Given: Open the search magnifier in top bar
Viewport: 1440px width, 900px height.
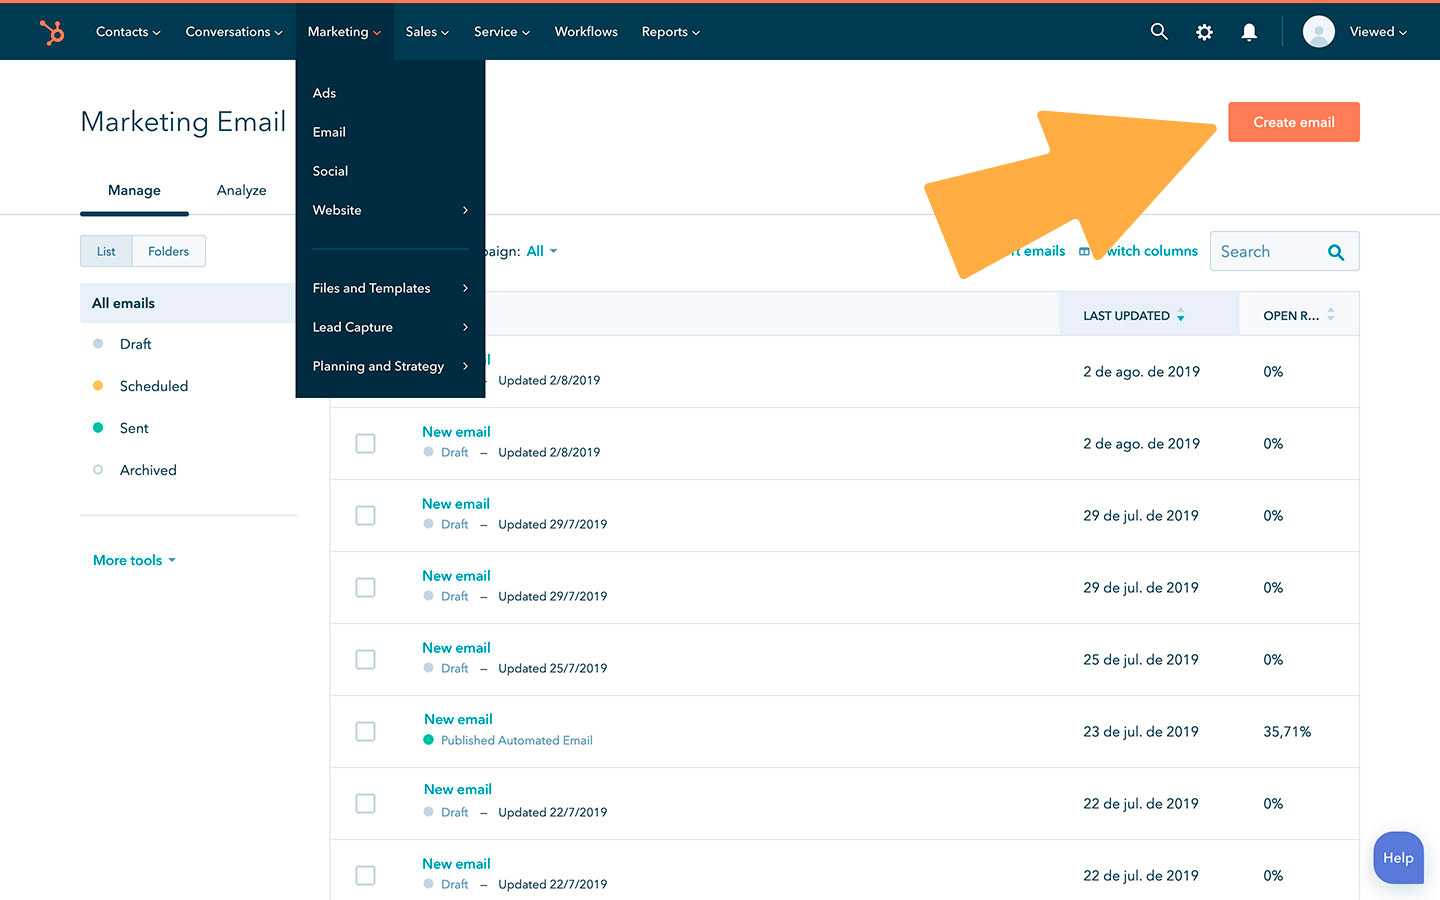Looking at the screenshot, I should click(x=1159, y=32).
